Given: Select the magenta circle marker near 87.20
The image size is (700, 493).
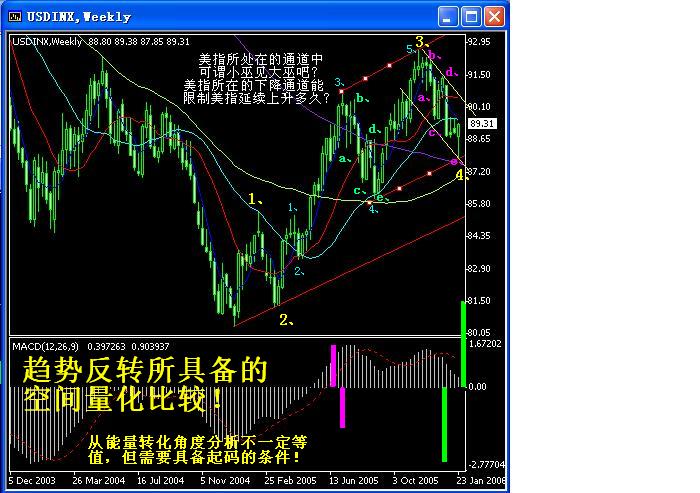Looking at the screenshot, I should 454,162.
